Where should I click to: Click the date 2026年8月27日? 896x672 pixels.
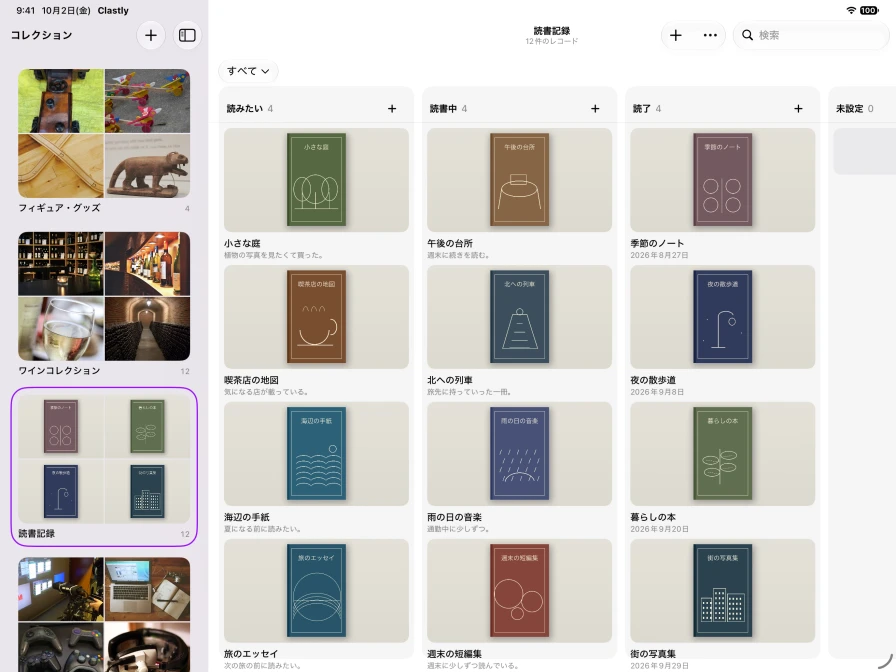(x=659, y=255)
